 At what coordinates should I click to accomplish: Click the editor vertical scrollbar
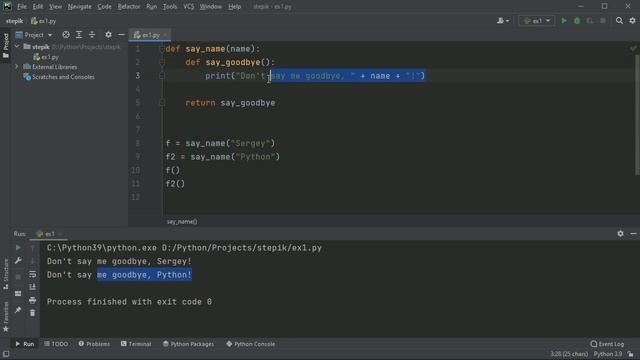tap(637, 114)
